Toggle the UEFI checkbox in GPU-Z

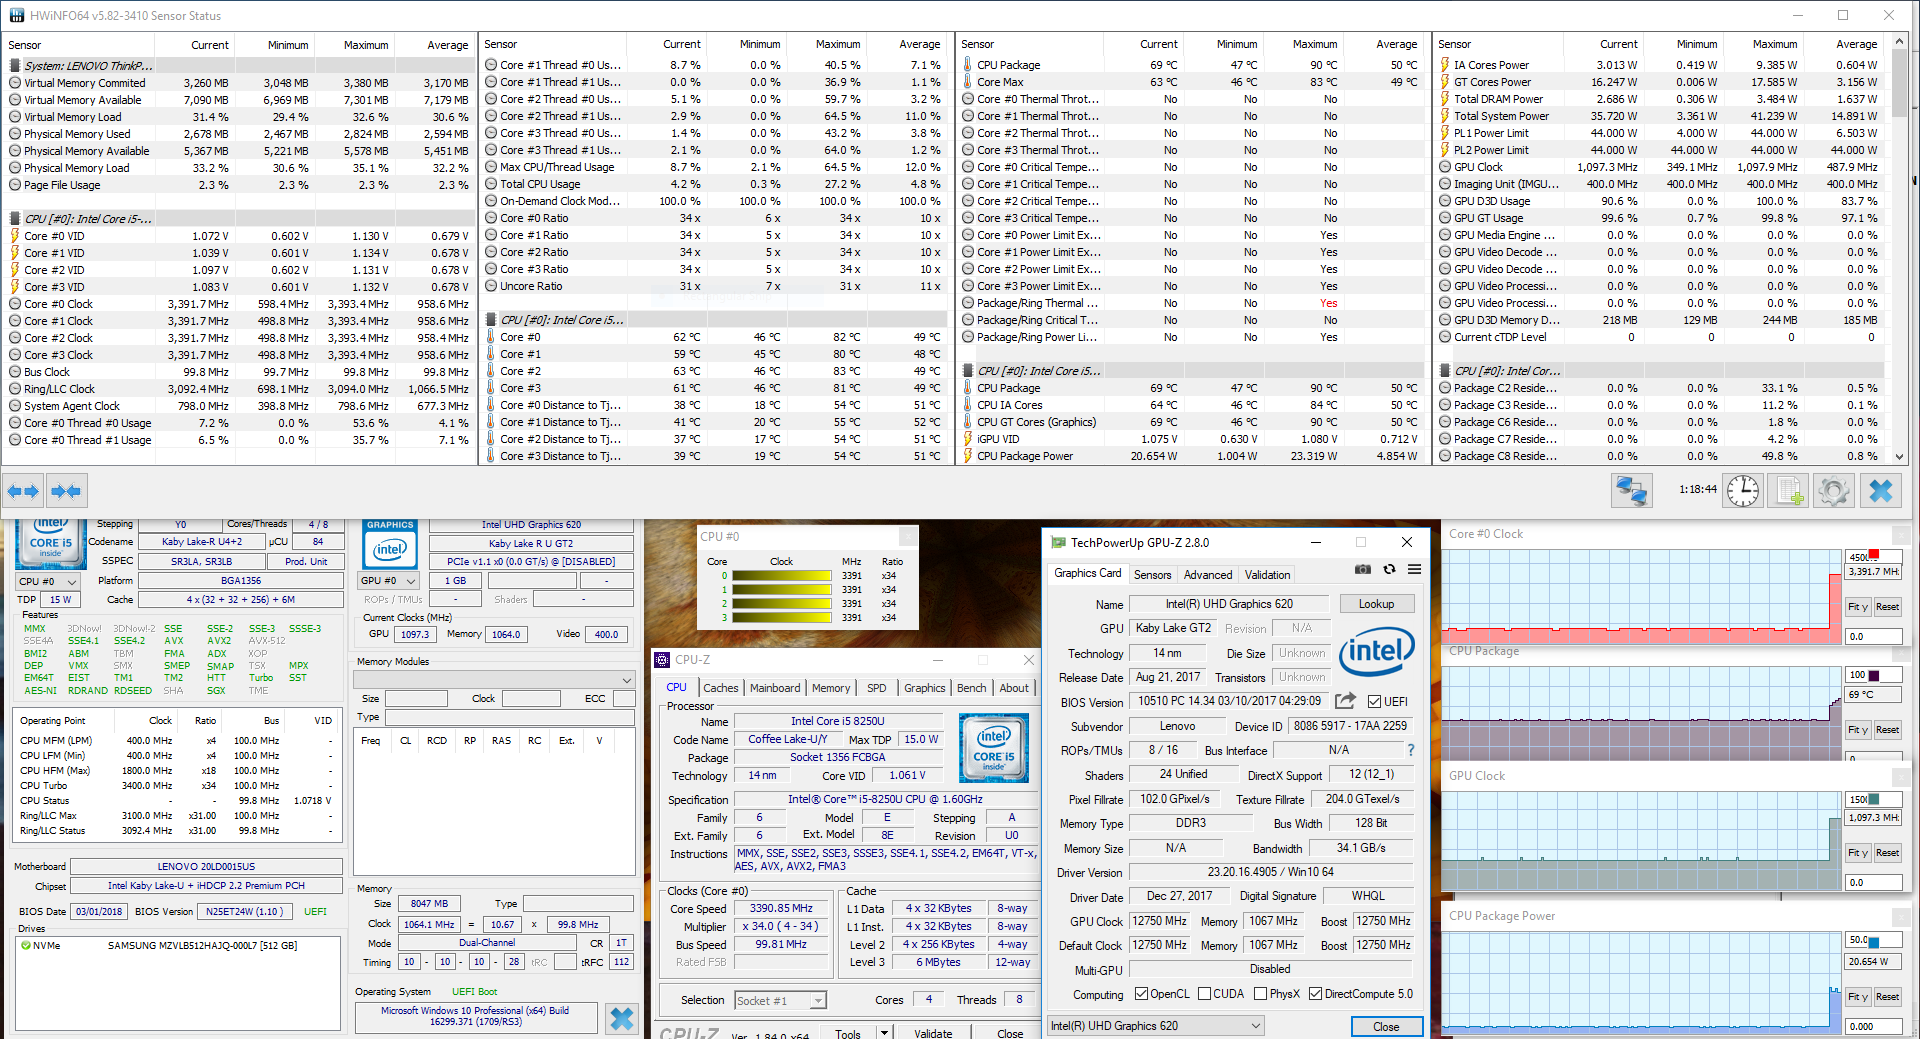point(1374,701)
